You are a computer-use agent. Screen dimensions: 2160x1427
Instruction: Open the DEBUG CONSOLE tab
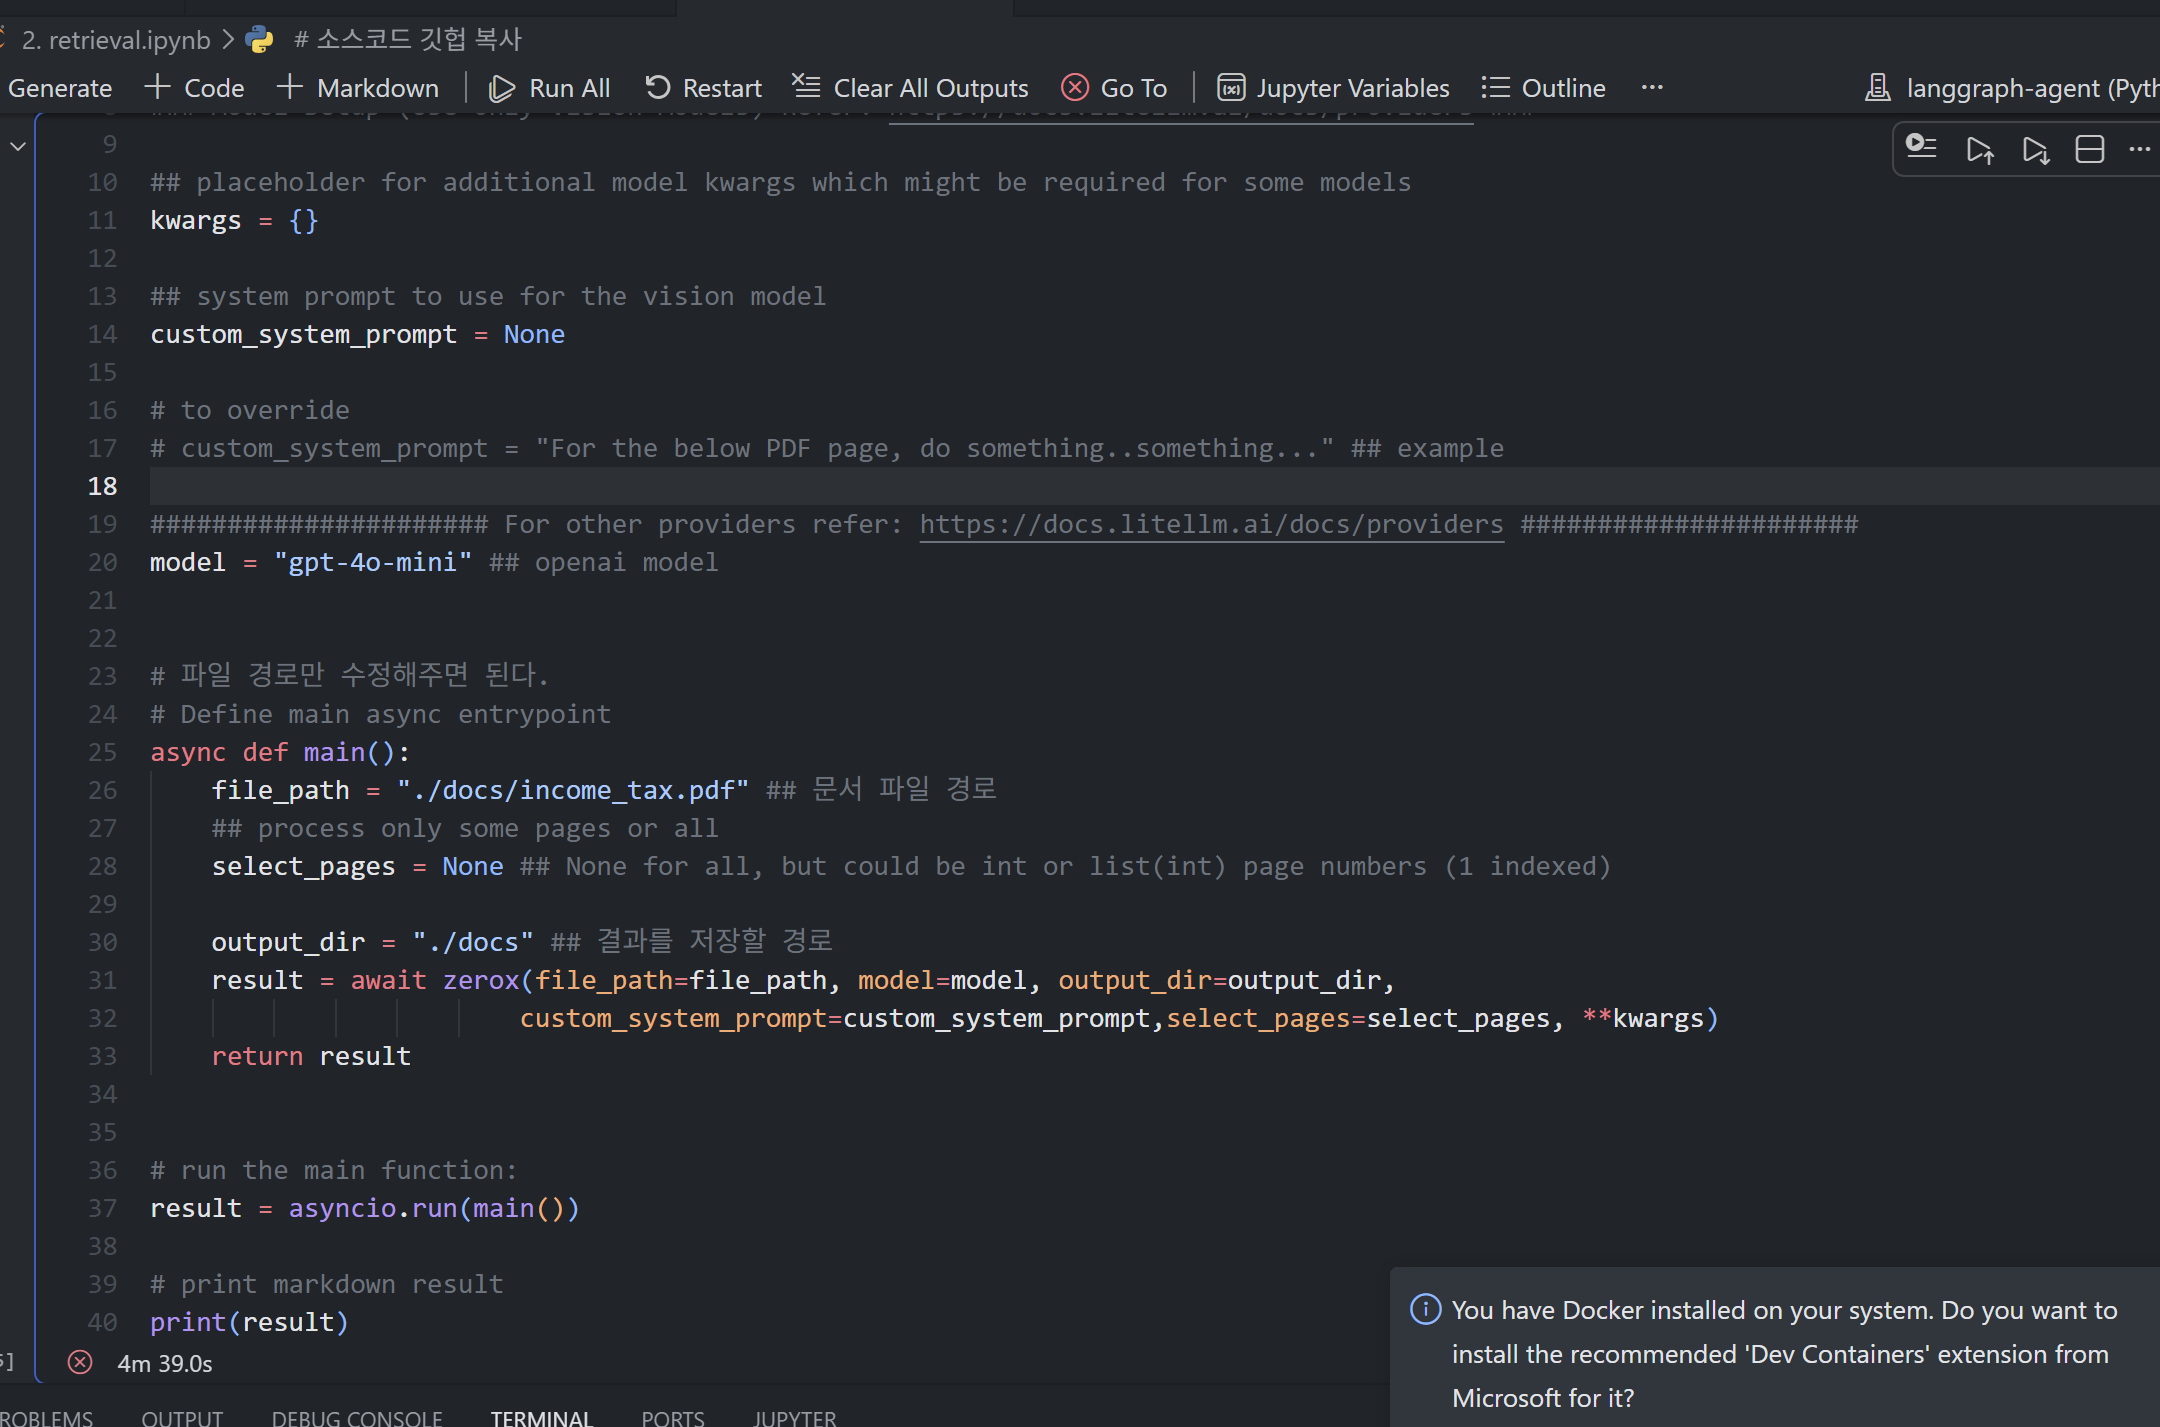click(x=356, y=1417)
